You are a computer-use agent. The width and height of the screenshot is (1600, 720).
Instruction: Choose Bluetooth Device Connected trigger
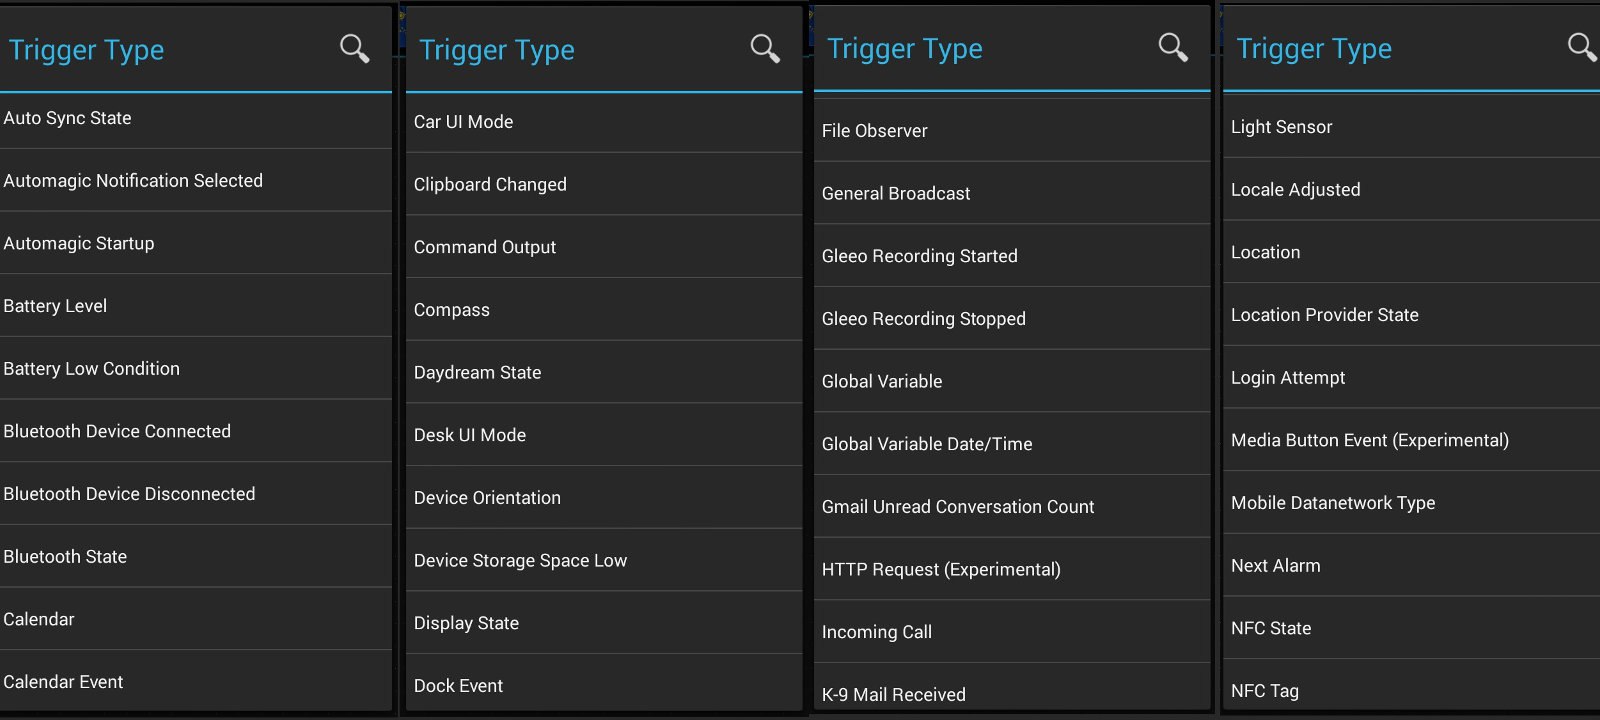(x=196, y=431)
